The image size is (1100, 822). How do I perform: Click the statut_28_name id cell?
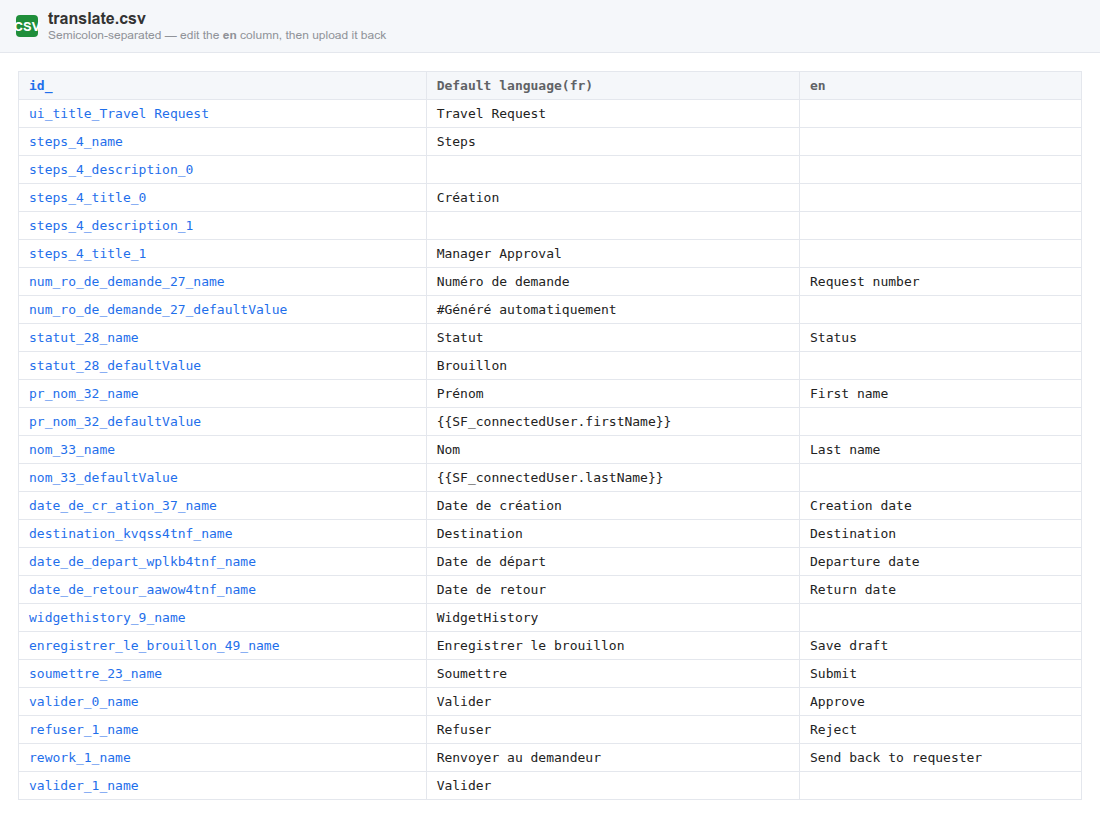pos(222,338)
